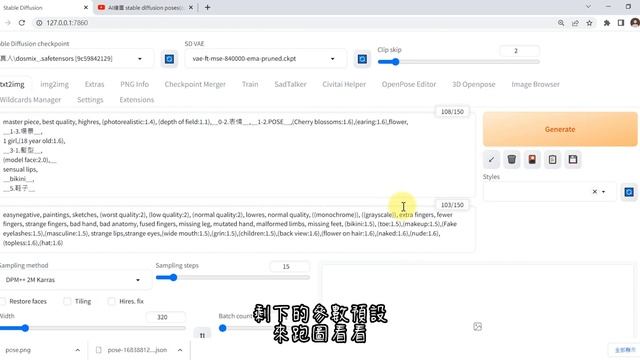
Task: Open pose.png download options chevron
Action: click(78, 350)
